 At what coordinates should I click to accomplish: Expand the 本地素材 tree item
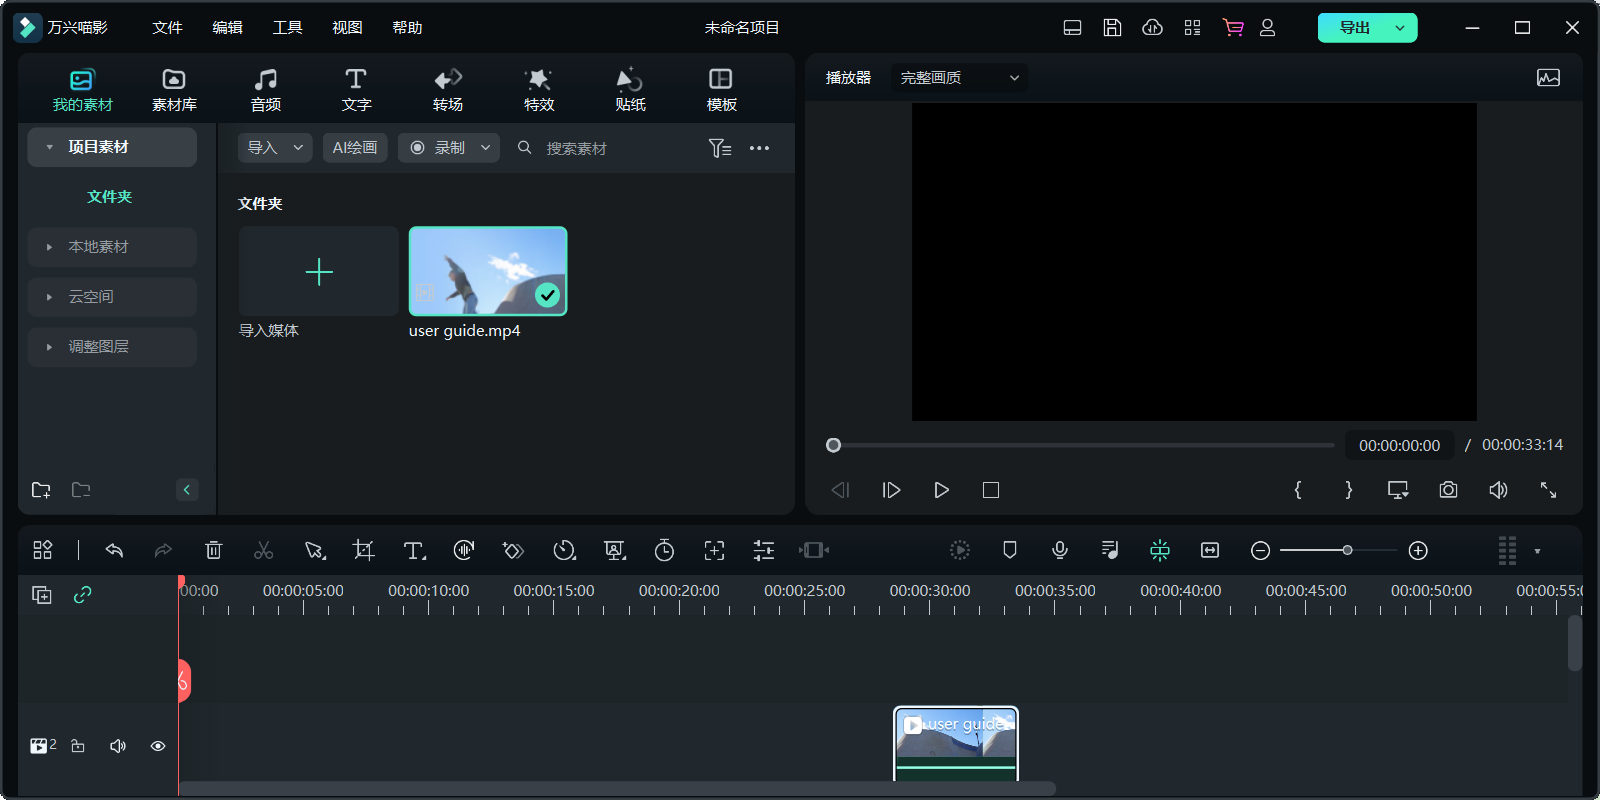tap(98, 247)
